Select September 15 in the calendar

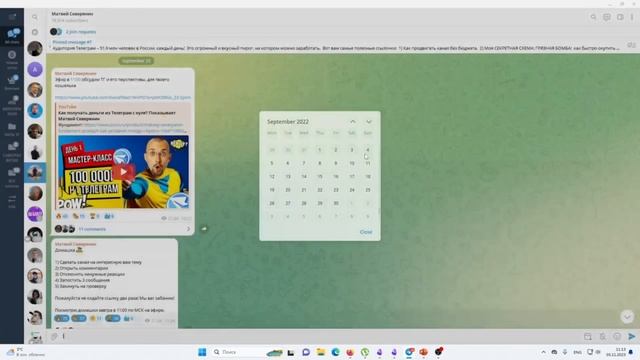320,176
